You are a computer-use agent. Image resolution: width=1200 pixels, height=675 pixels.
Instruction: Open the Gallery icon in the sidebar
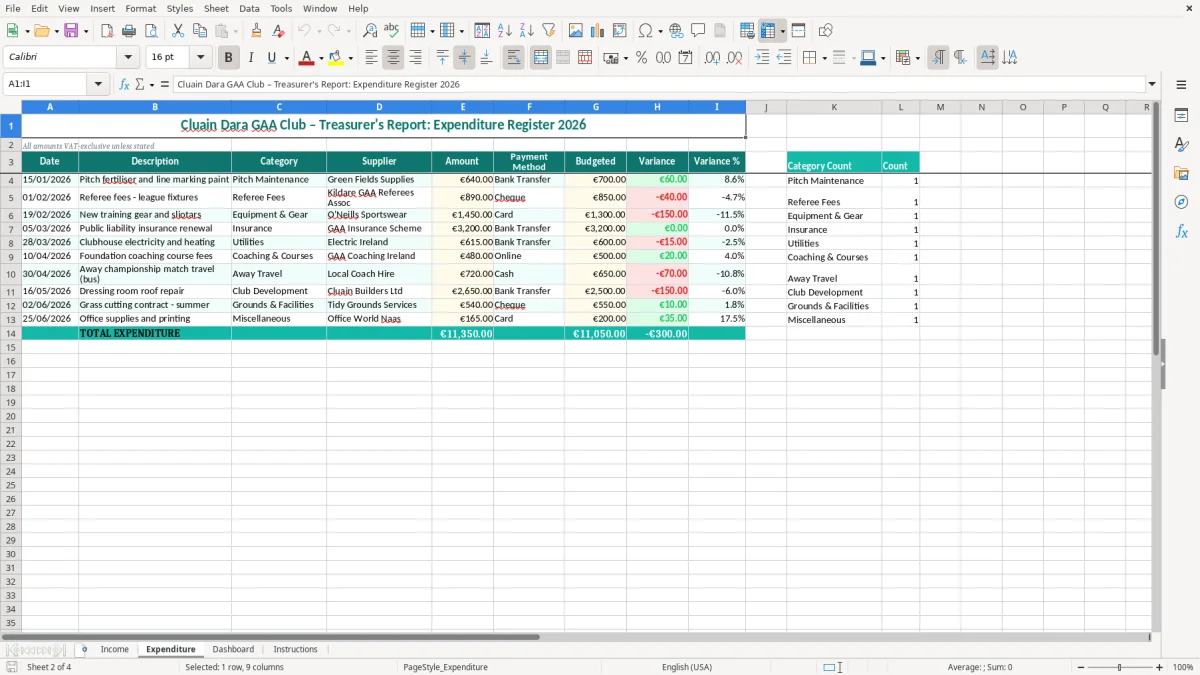(x=1181, y=174)
